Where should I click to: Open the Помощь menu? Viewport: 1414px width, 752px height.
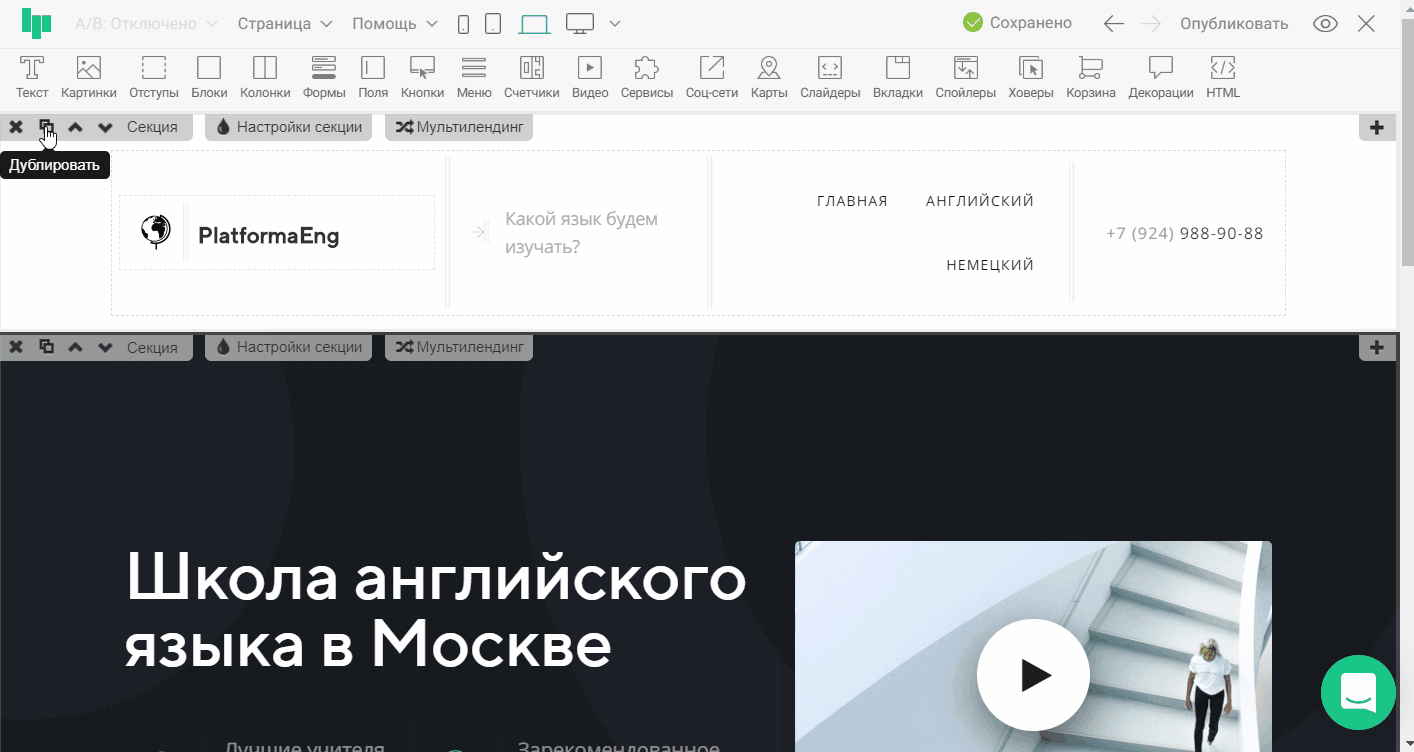(395, 24)
